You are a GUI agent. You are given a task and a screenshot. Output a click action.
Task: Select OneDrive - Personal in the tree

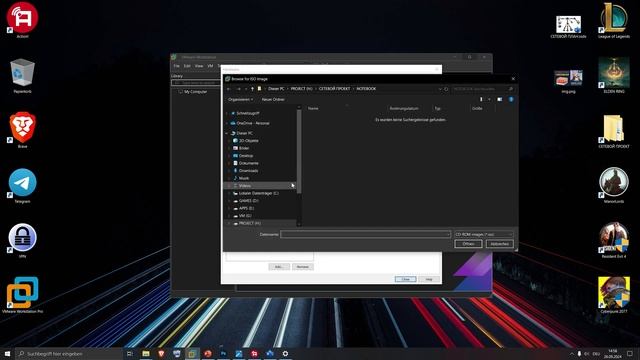(253, 123)
